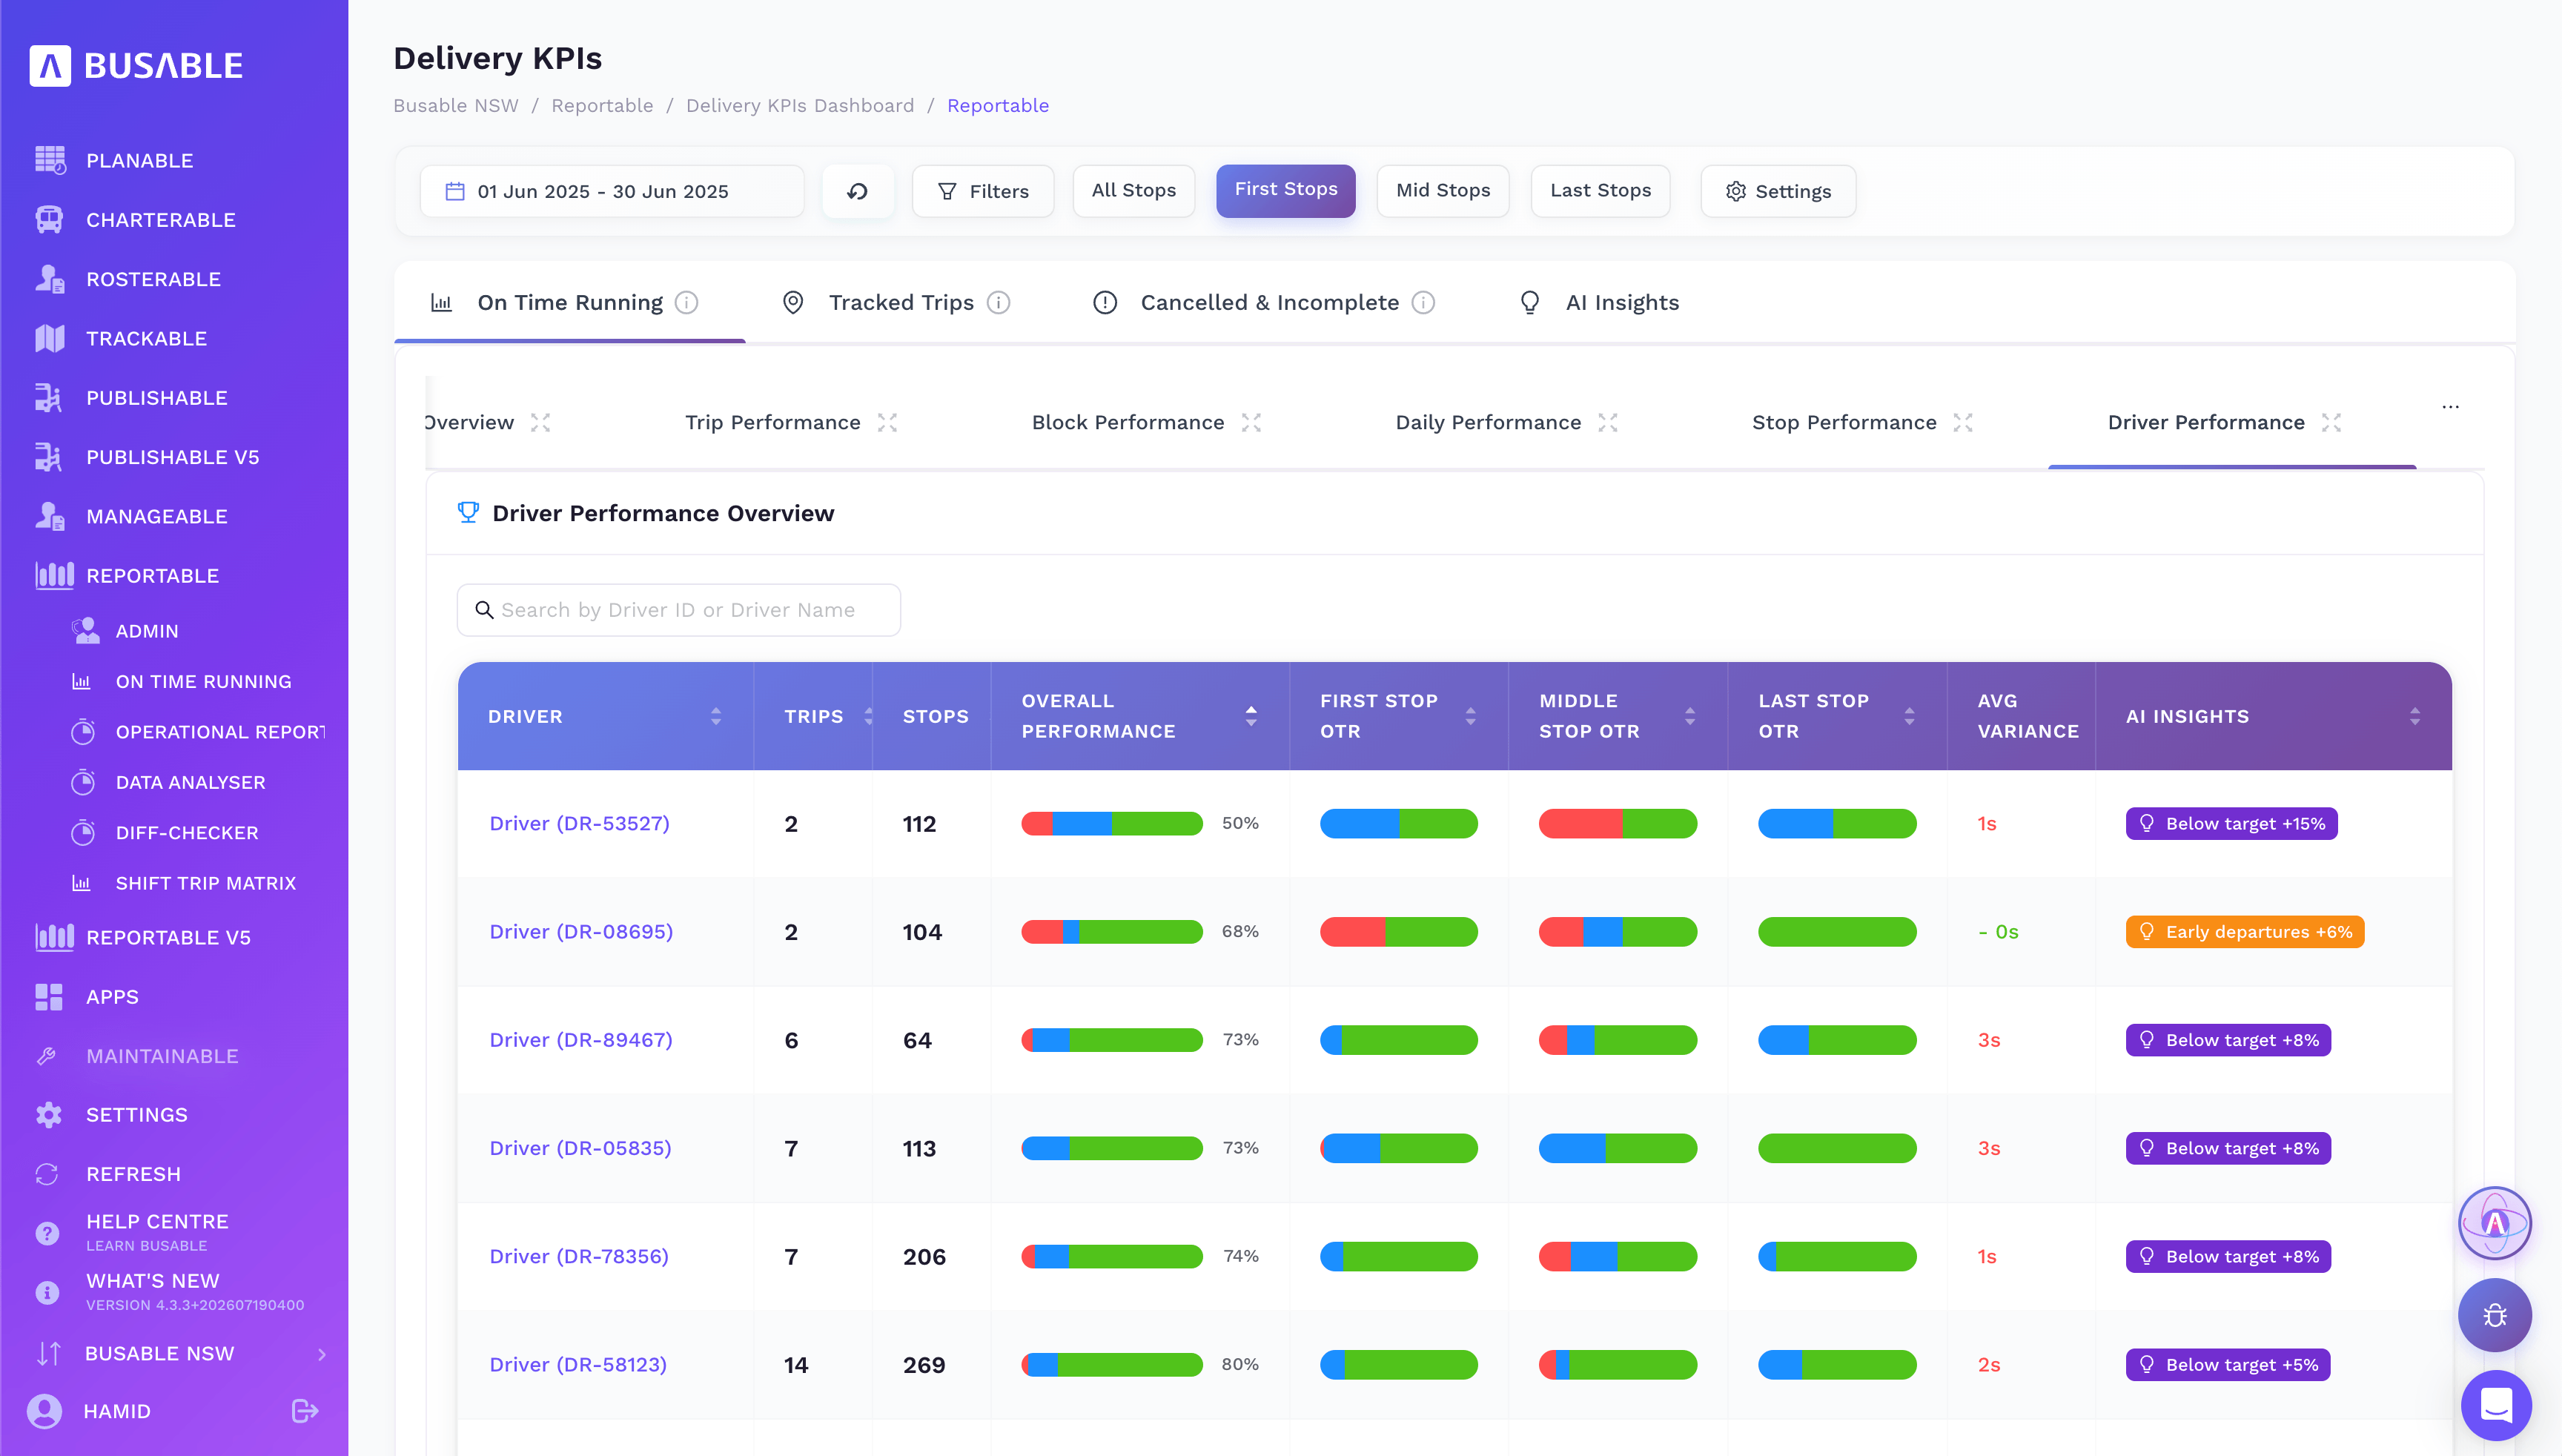This screenshot has width=2562, height=1456.
Task: Select the Last Stops filter toggle
Action: tap(1600, 190)
